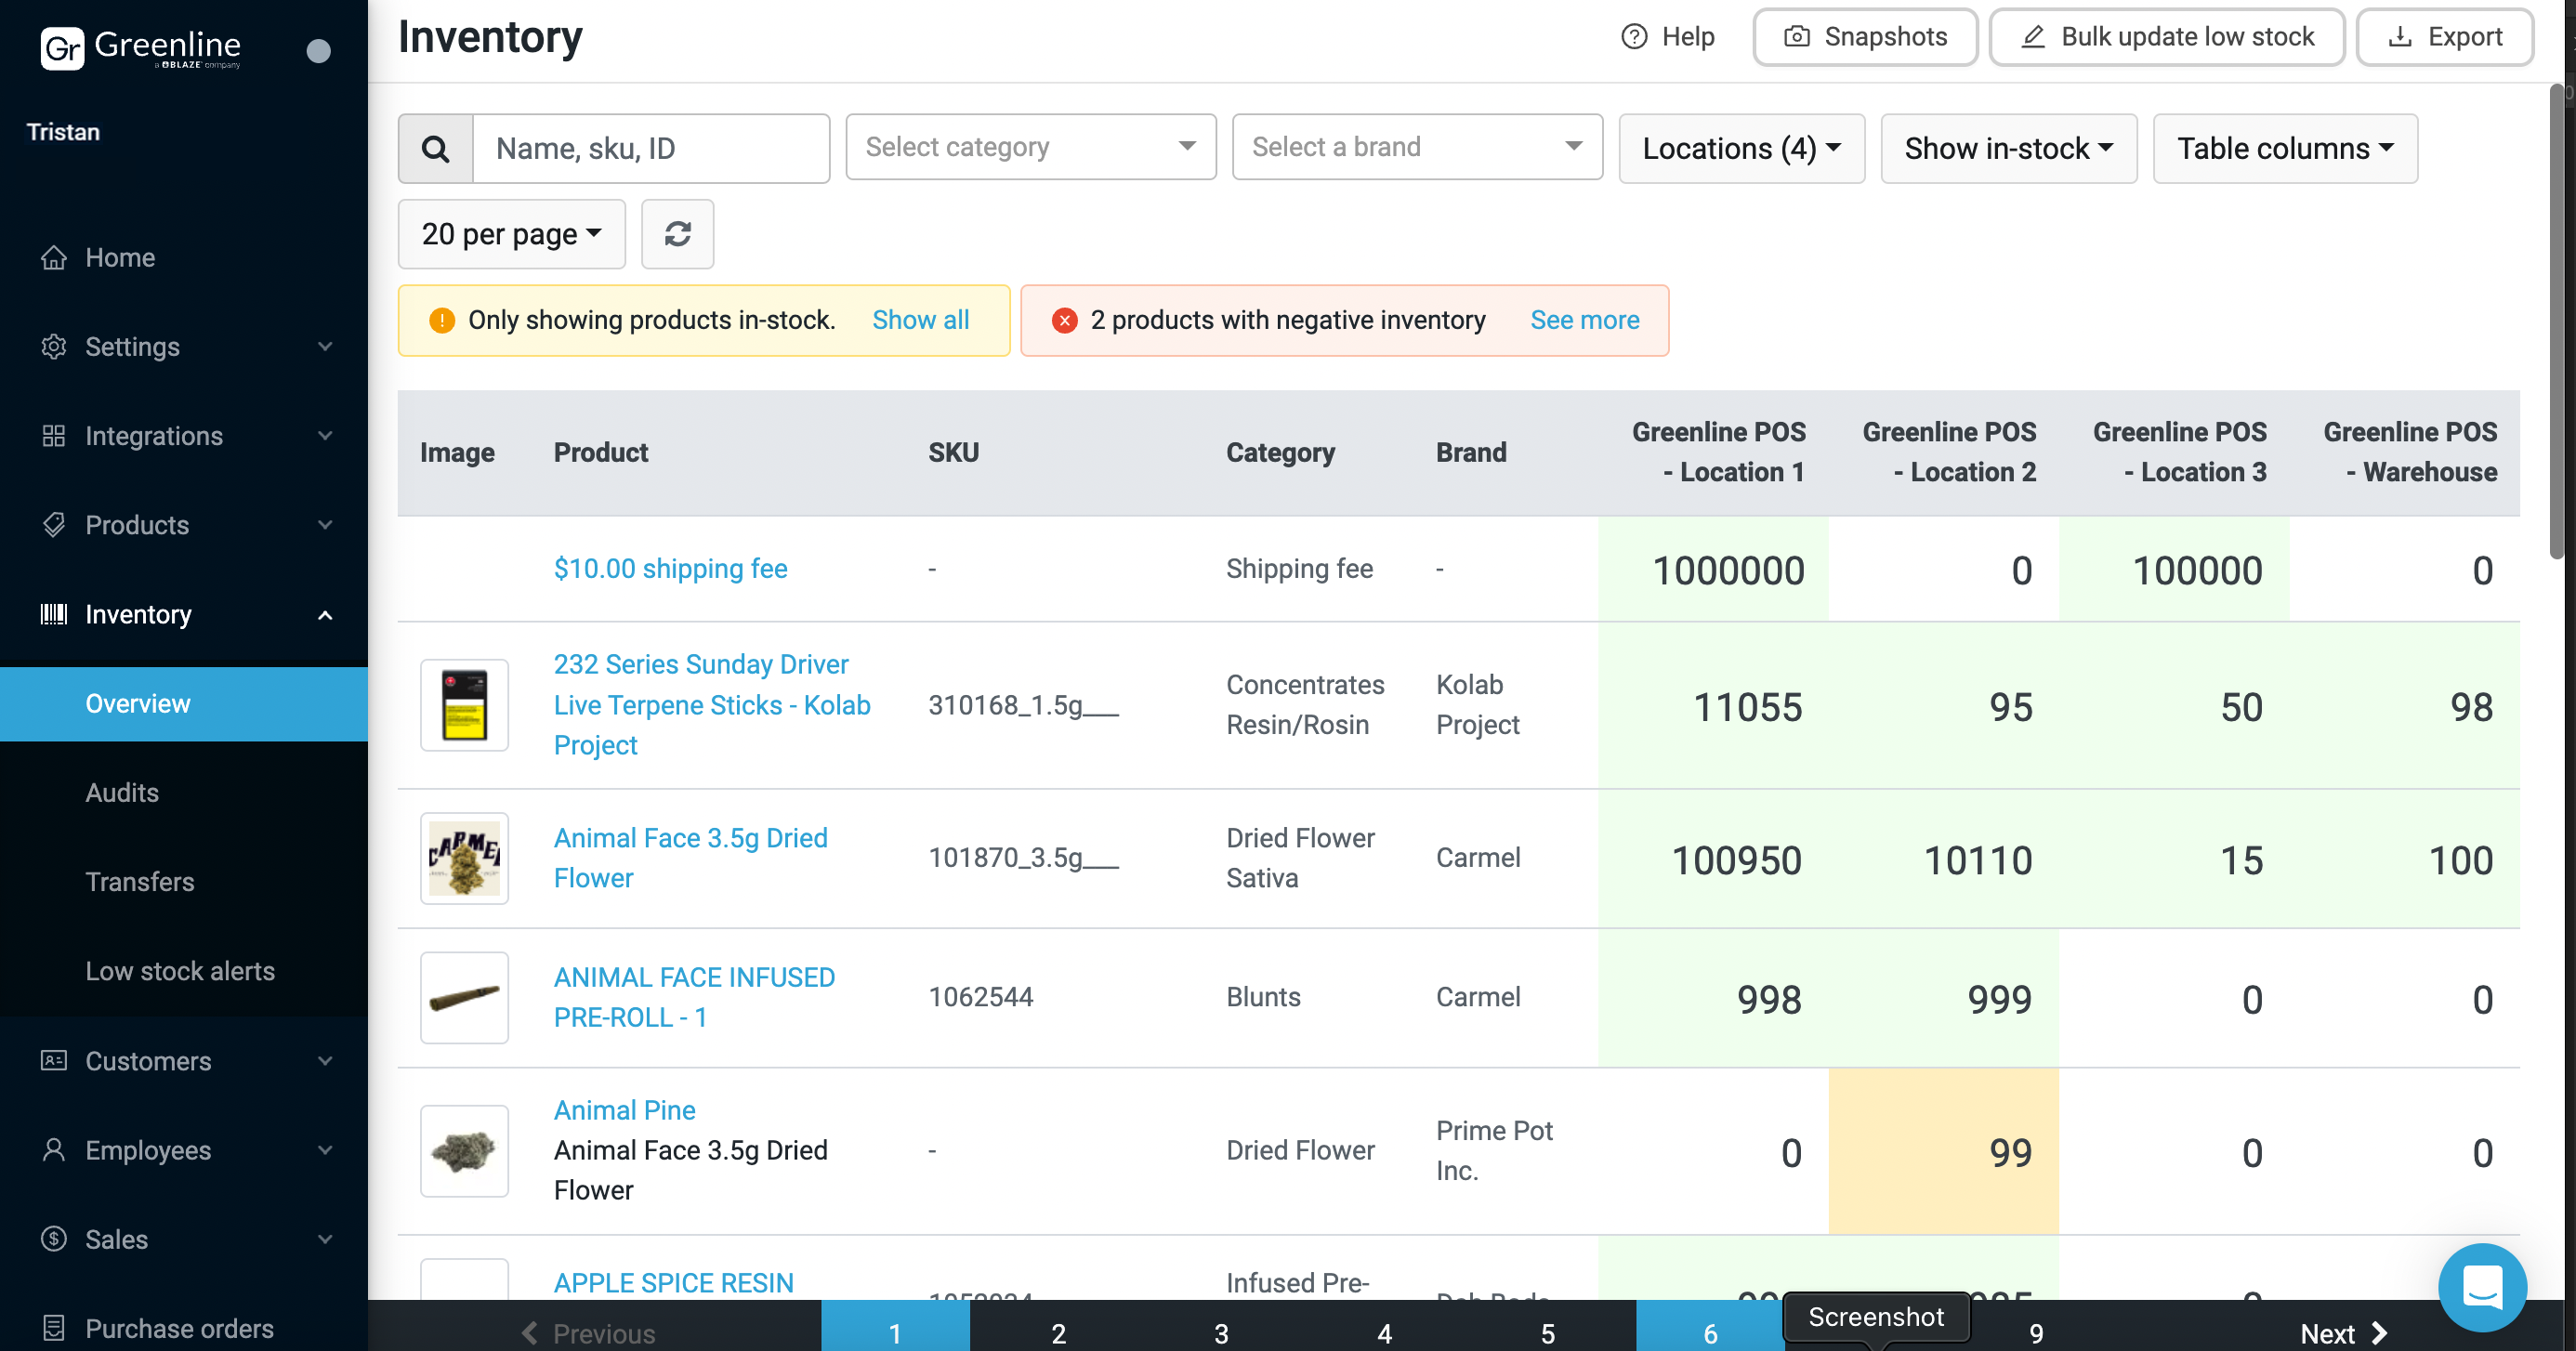The width and height of the screenshot is (2576, 1351).
Task: Open the live chat bubble
Action: [2481, 1286]
